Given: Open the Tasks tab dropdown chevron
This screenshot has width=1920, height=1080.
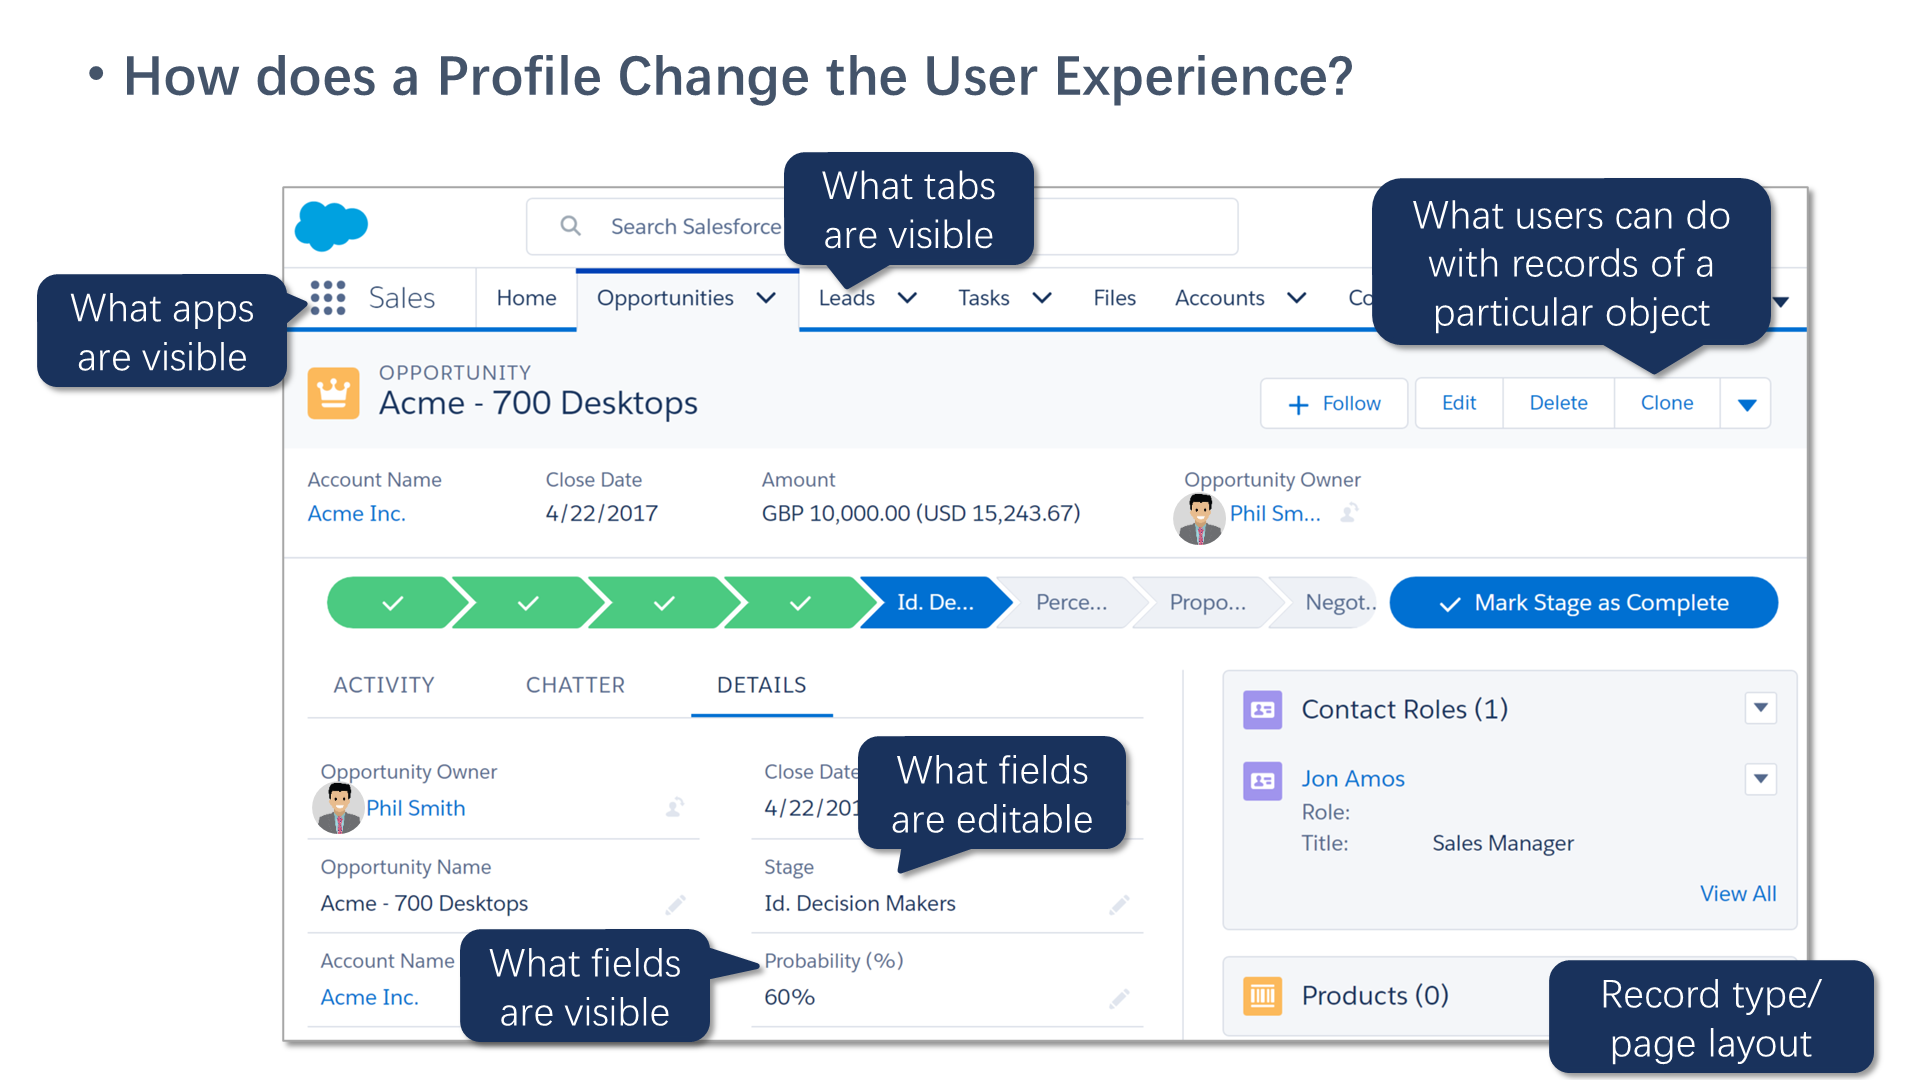Looking at the screenshot, I should click(1041, 298).
